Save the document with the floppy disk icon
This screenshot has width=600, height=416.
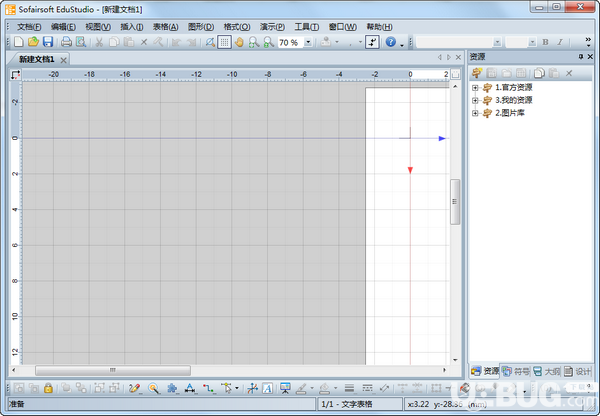47,42
